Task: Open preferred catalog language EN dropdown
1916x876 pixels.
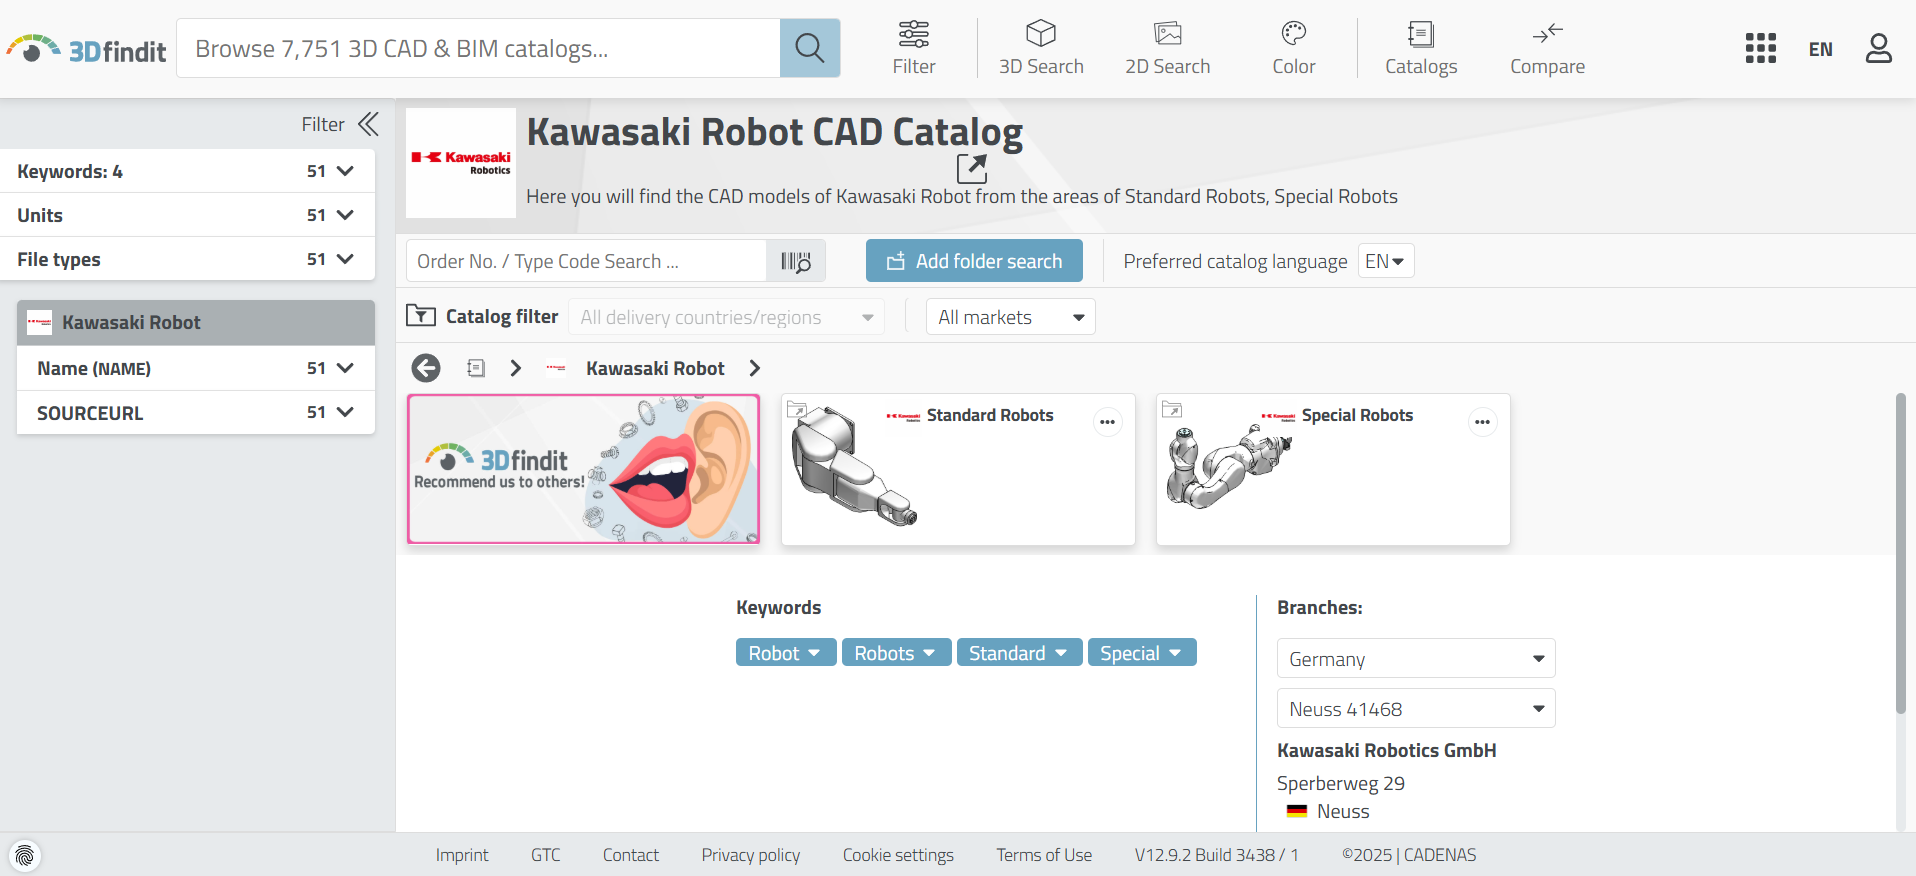Action: point(1385,261)
